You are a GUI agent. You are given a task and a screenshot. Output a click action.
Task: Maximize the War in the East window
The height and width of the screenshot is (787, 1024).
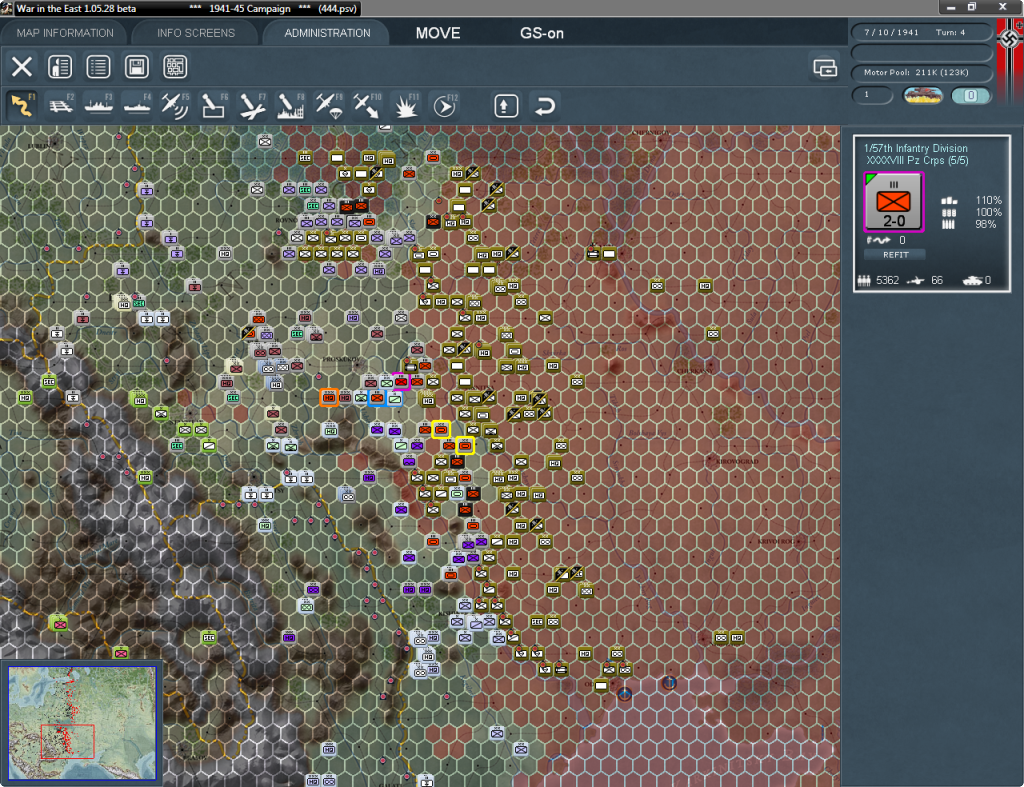(972, 7)
